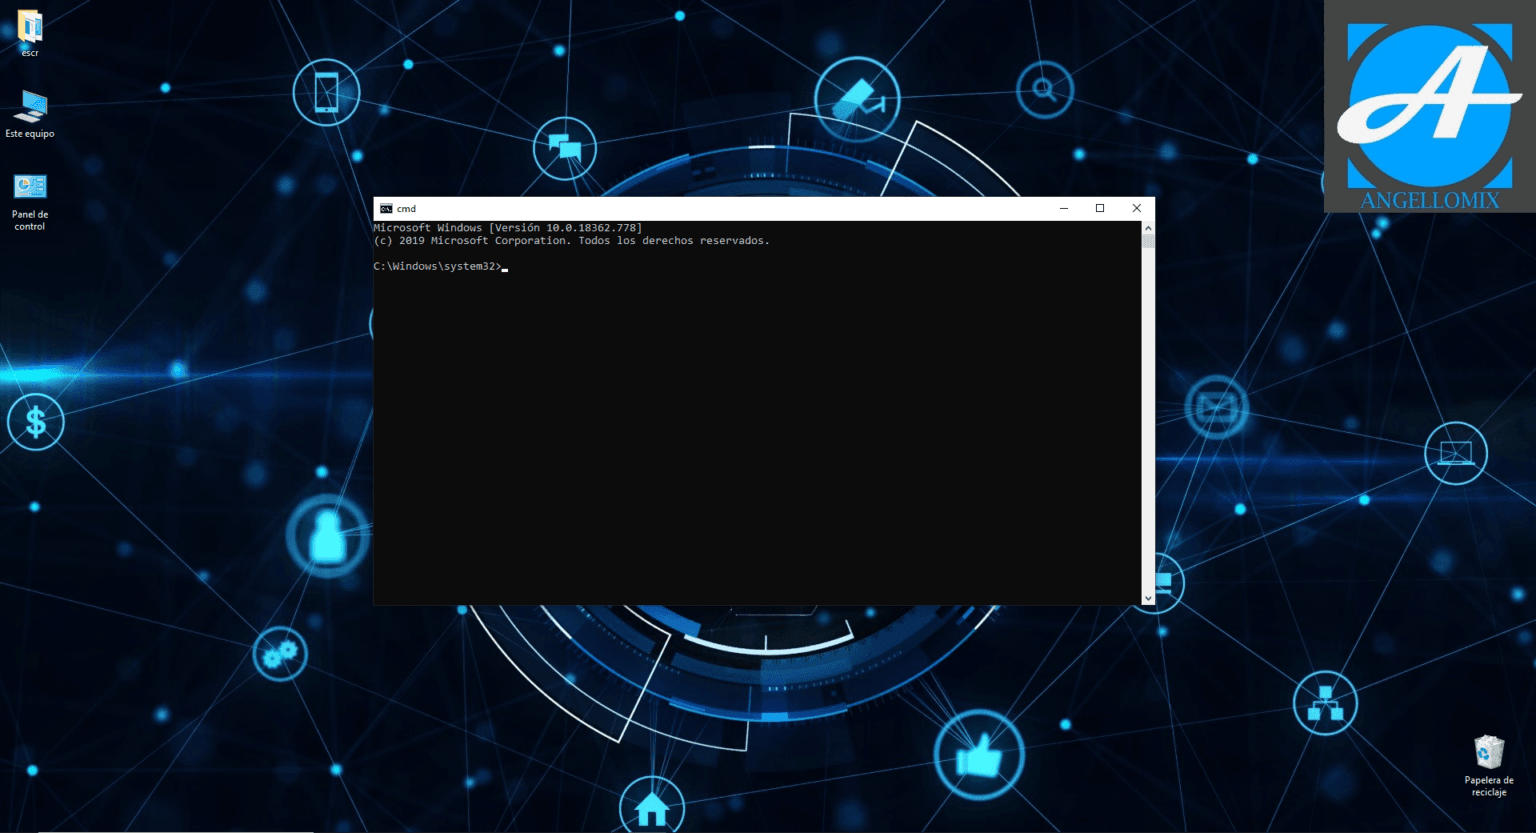Select the dollar sign wallpaper icon

tap(36, 421)
